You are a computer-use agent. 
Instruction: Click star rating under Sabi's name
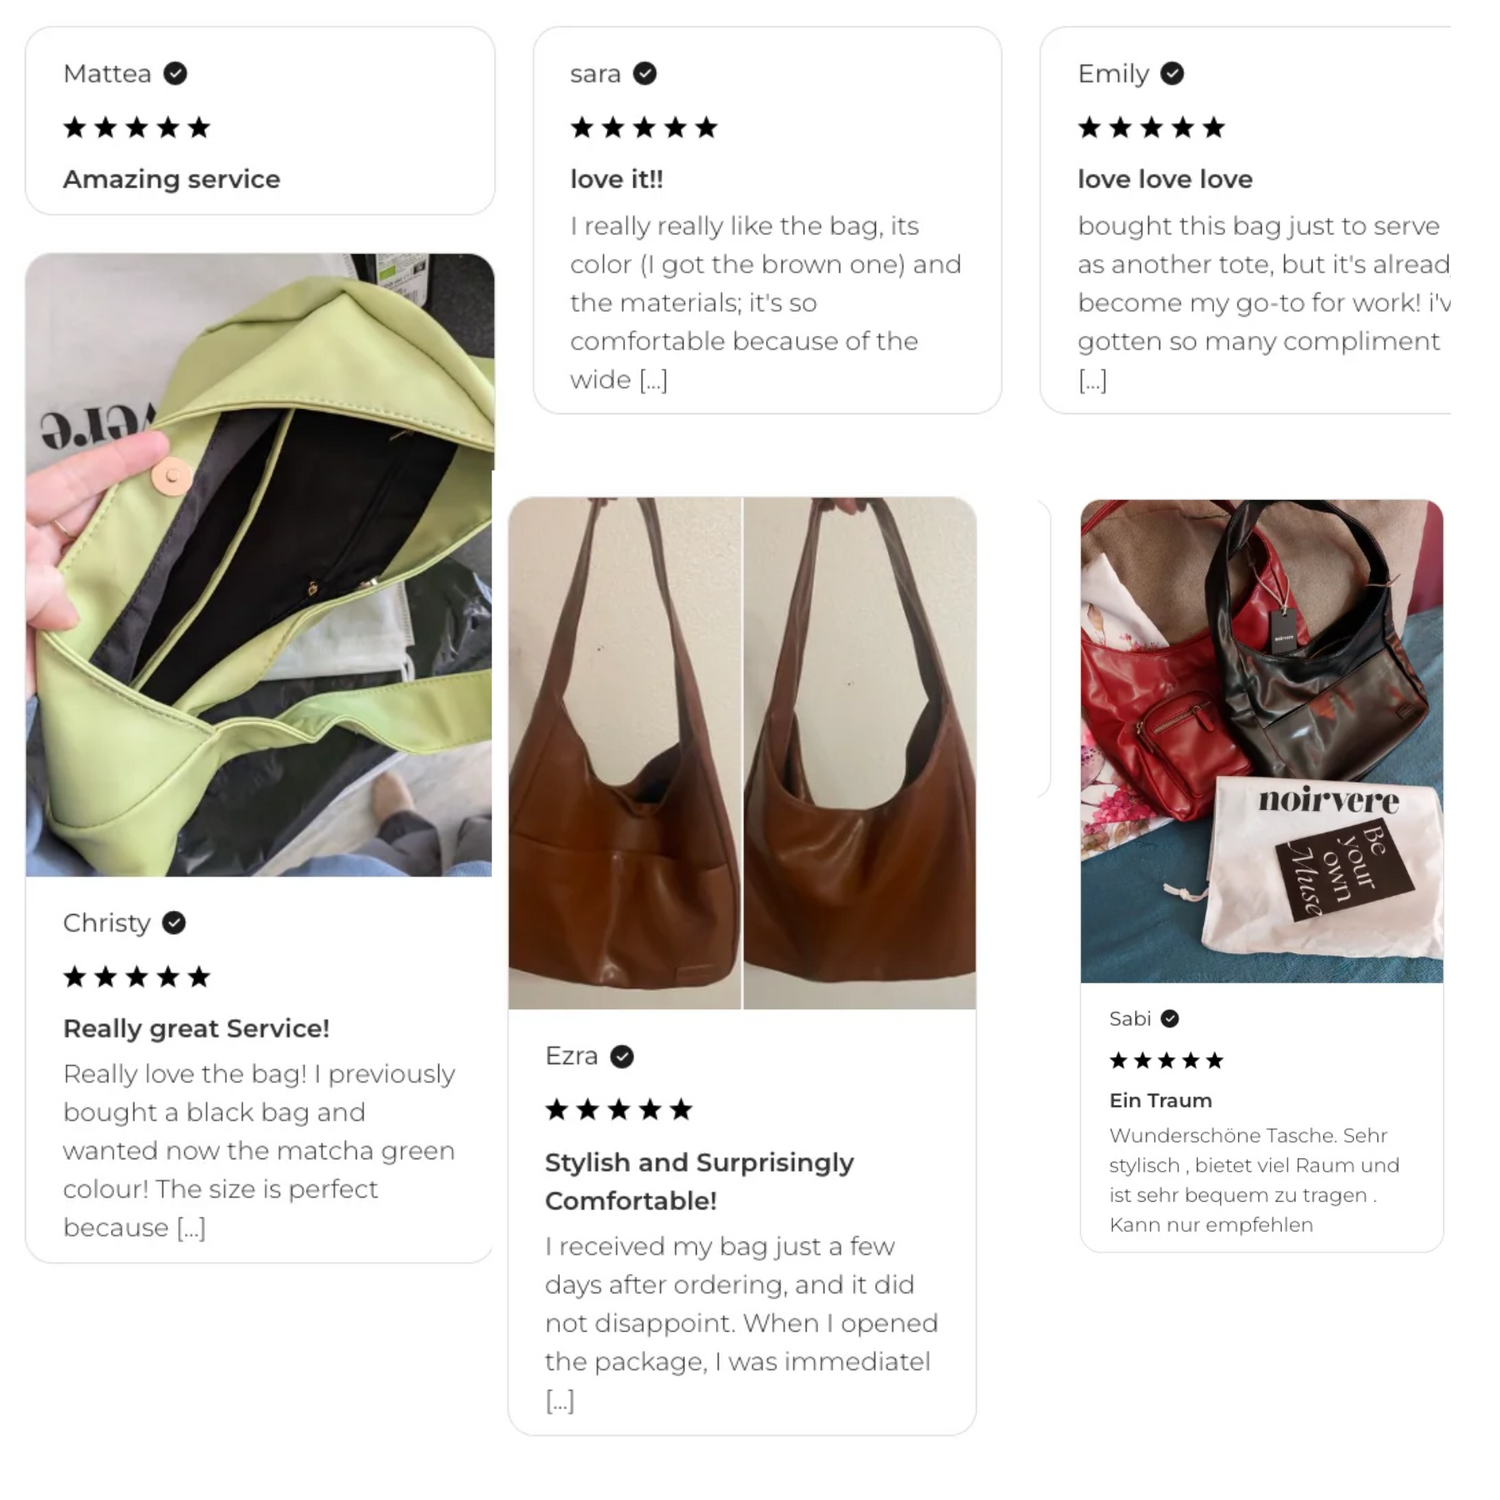pos(1166,1061)
